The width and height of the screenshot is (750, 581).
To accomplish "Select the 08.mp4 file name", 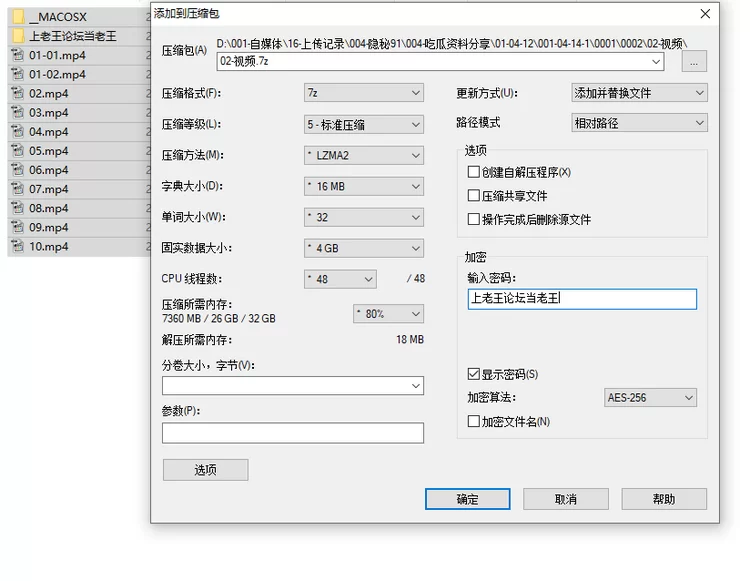I will (x=48, y=208).
